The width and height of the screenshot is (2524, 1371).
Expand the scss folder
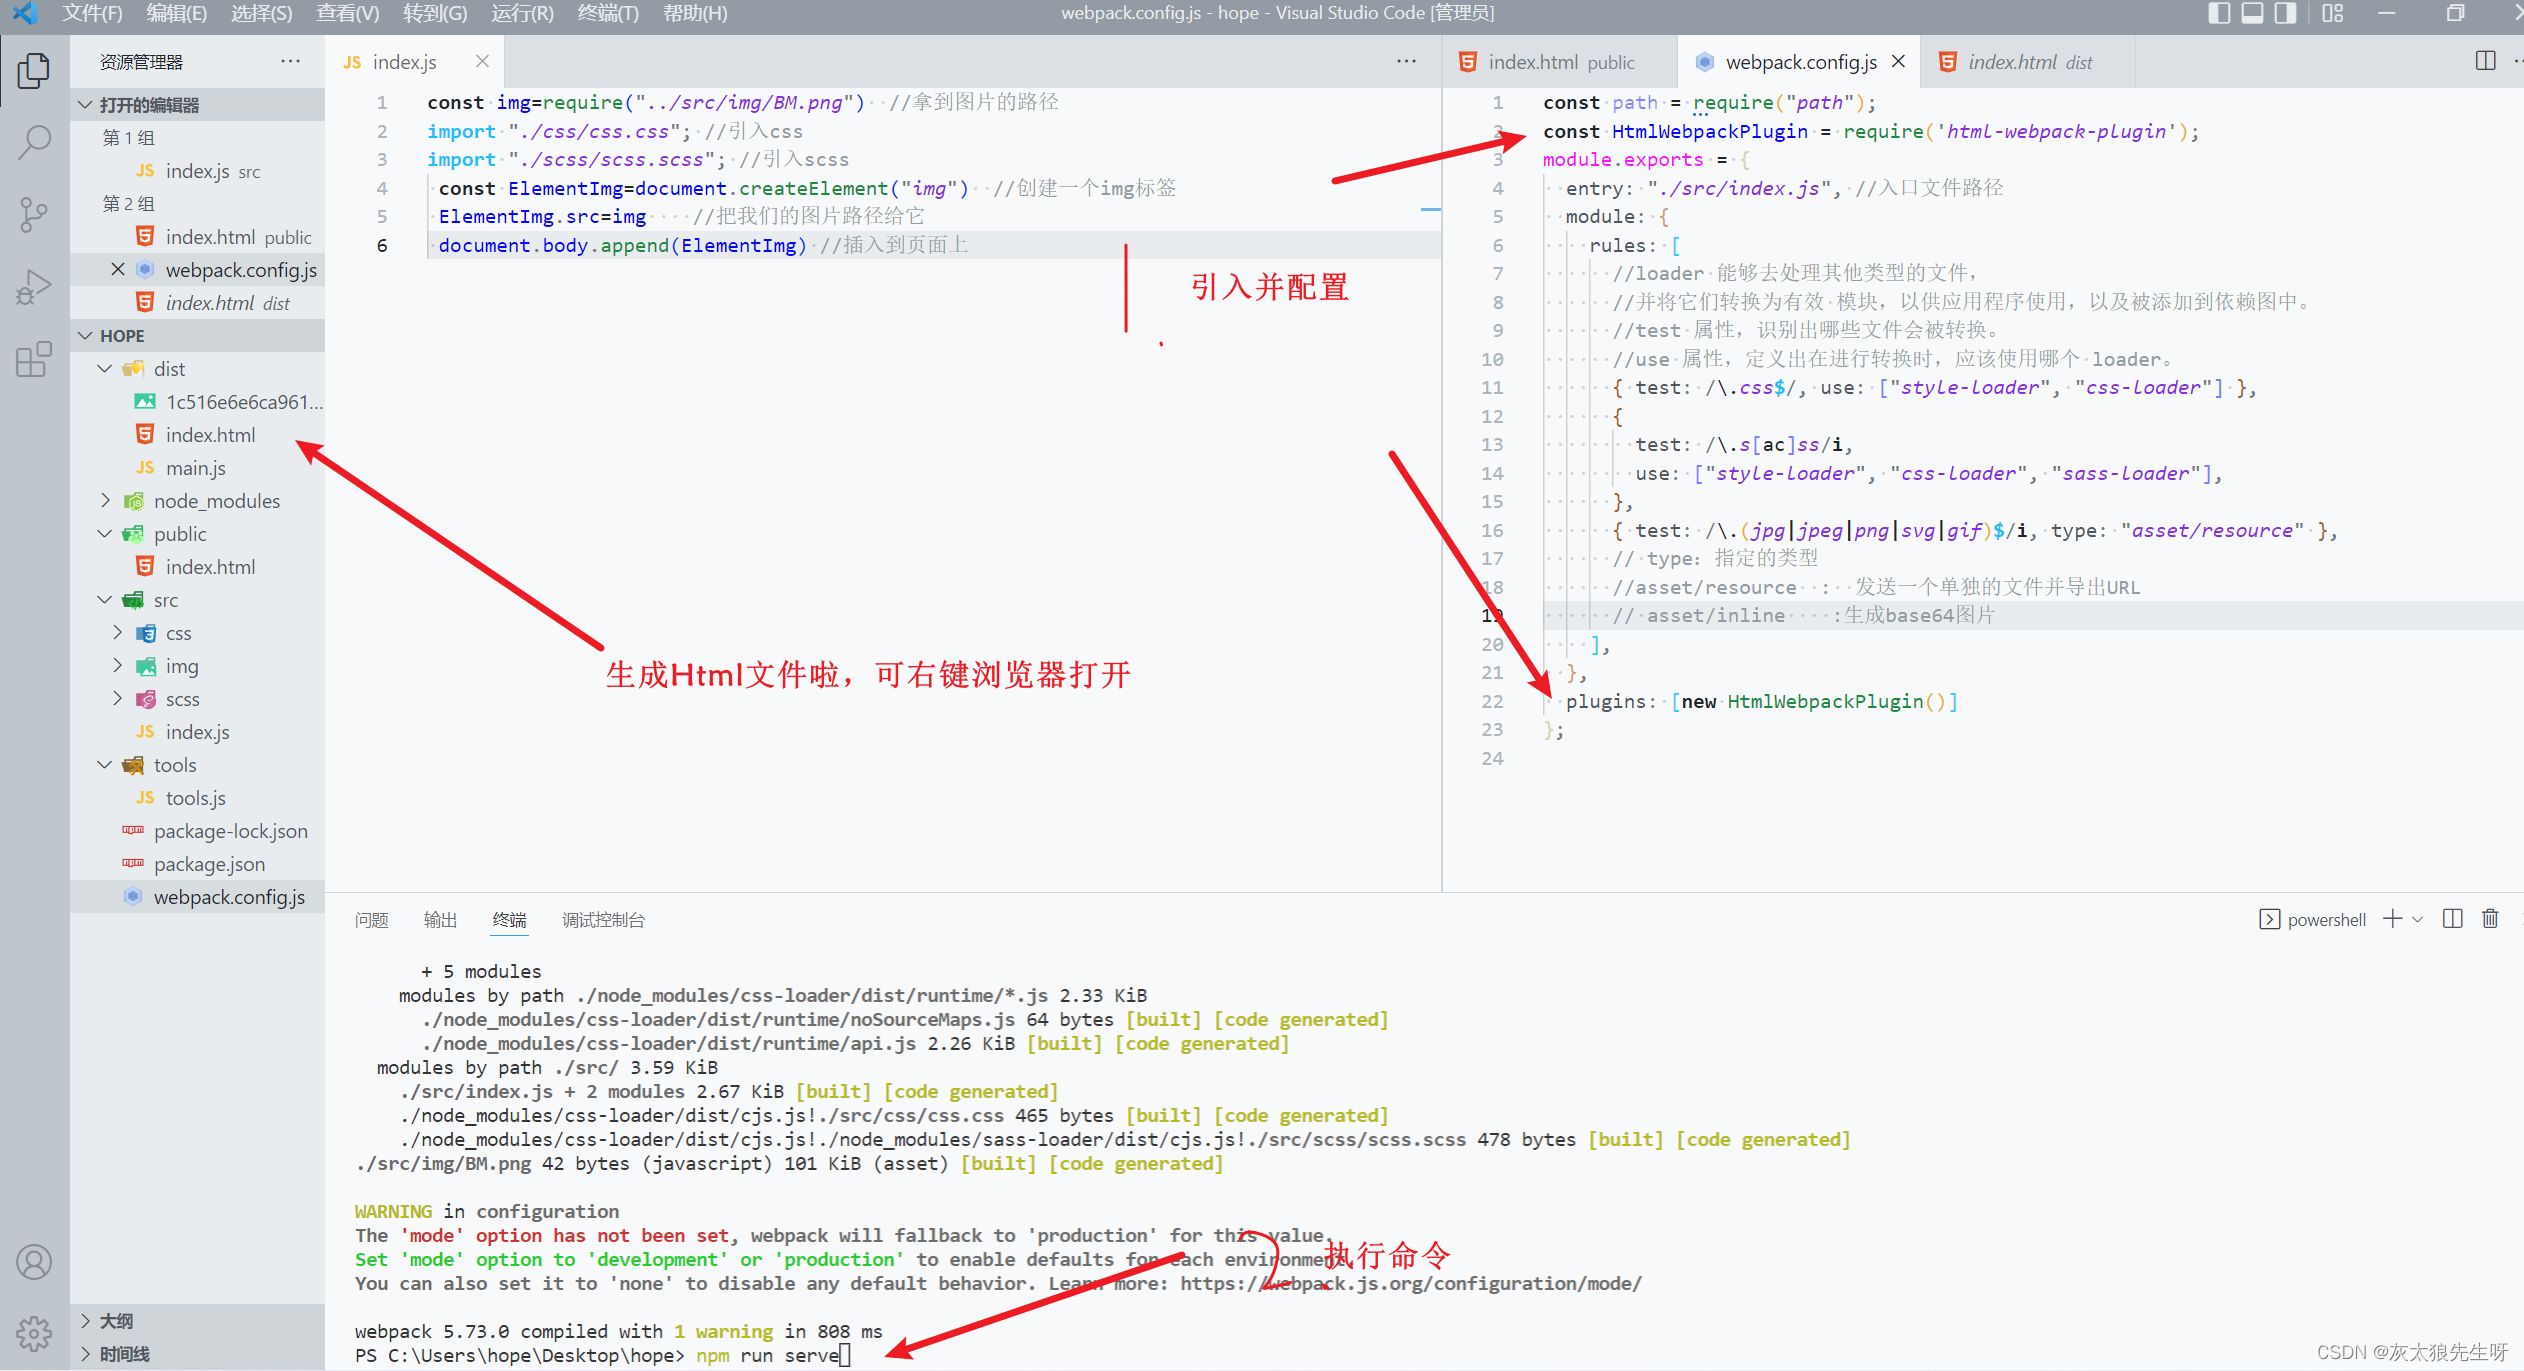click(118, 698)
